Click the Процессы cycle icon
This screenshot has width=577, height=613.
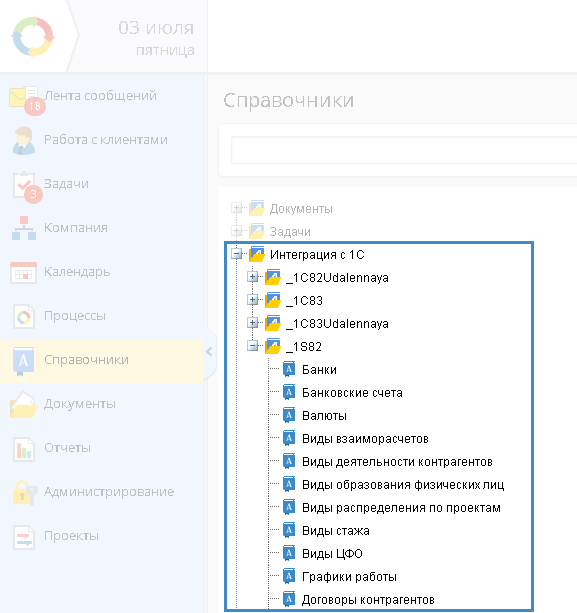click(x=24, y=316)
